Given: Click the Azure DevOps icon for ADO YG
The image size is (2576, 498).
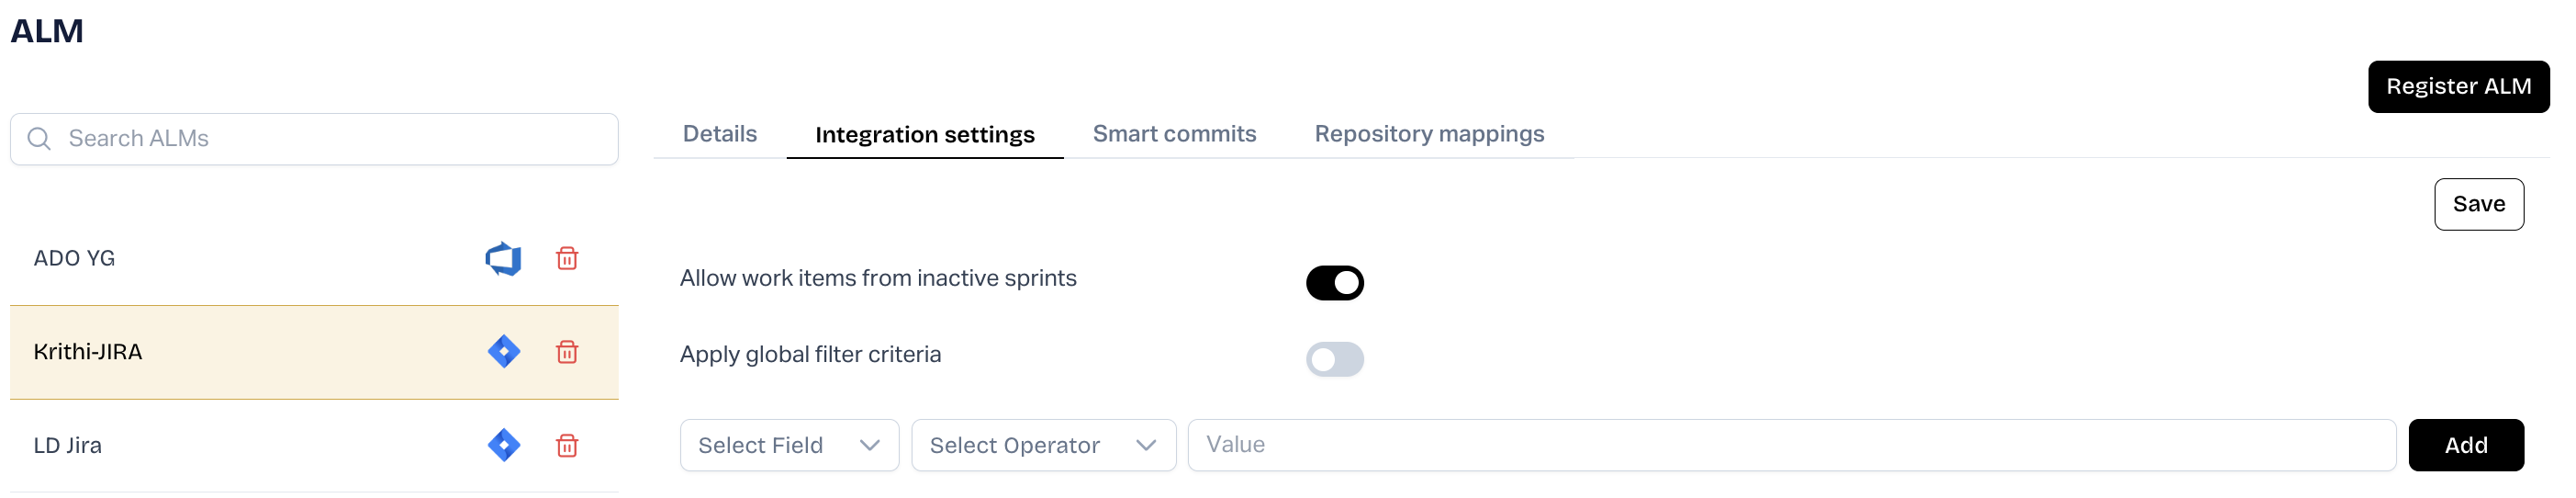Looking at the screenshot, I should click(x=503, y=259).
